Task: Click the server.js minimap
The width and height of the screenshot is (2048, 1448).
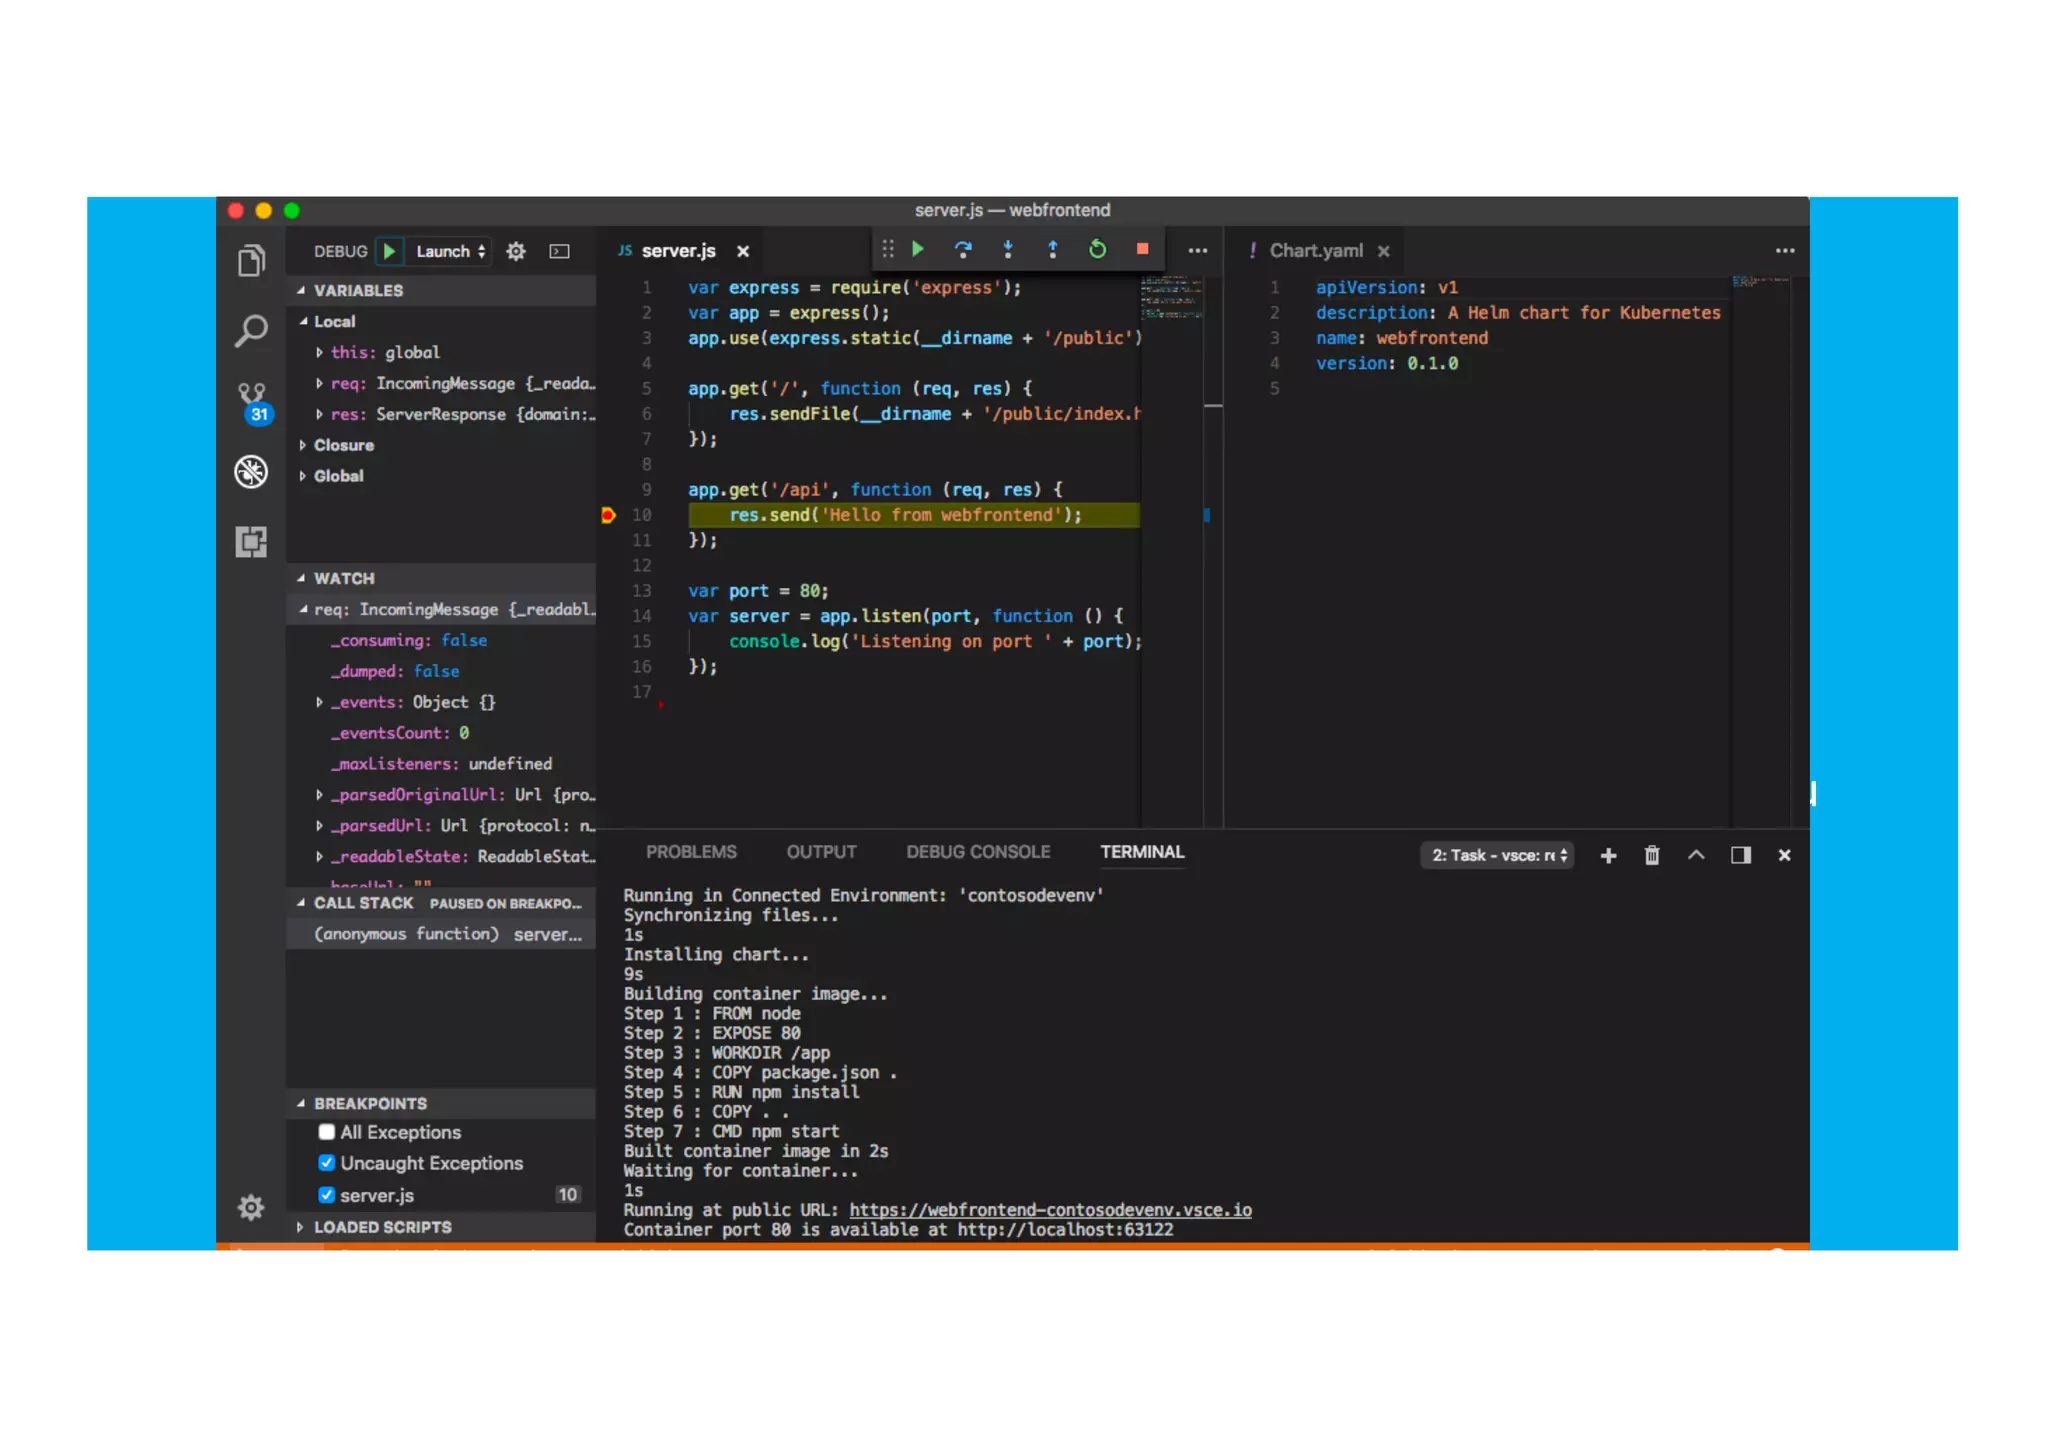Action: tap(1172, 298)
